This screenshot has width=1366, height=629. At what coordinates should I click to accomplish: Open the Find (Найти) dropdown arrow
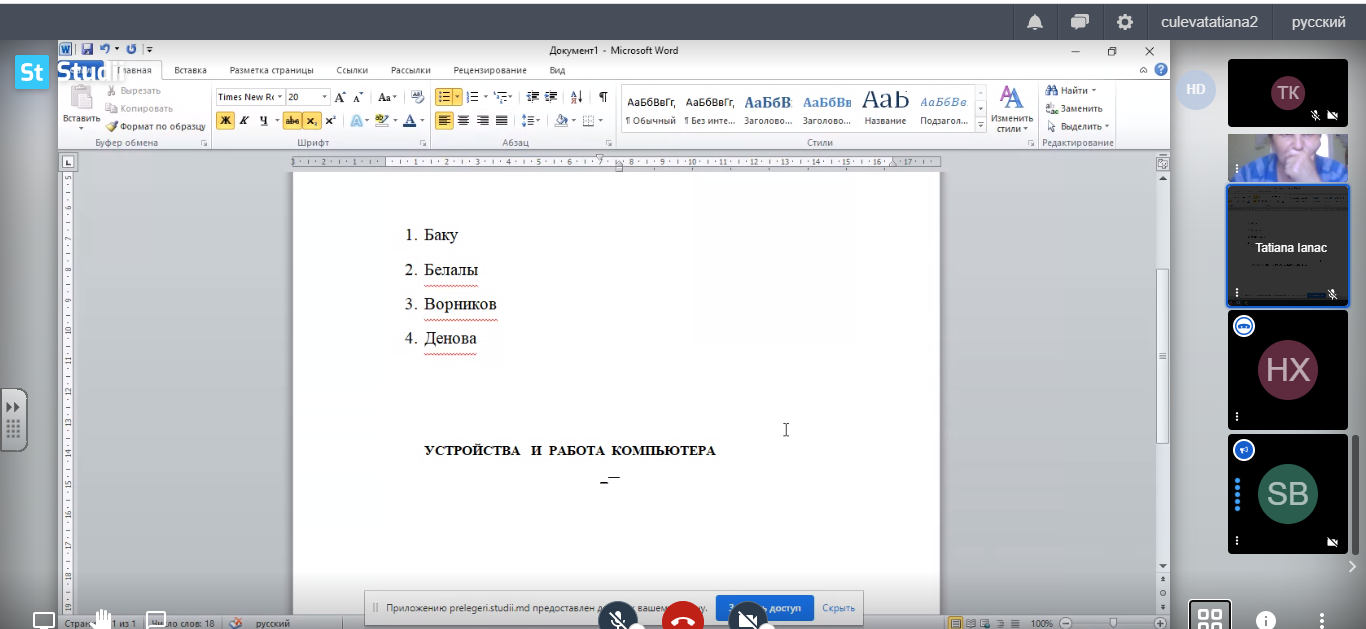tap(1093, 90)
